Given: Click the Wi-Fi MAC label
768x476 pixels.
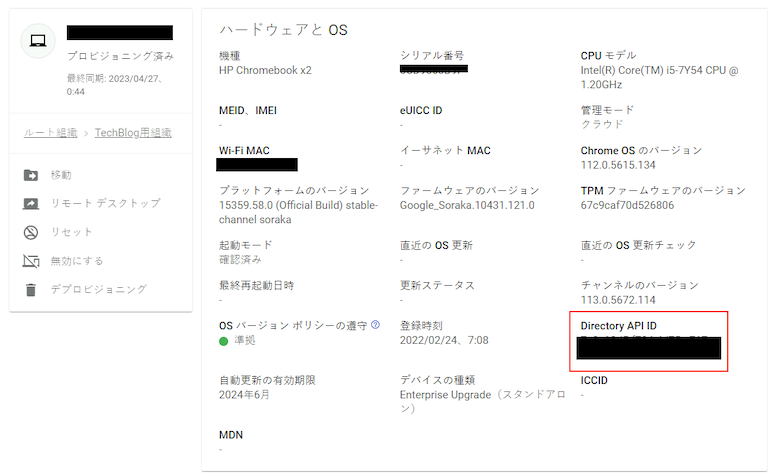Looking at the screenshot, I should point(244,150).
